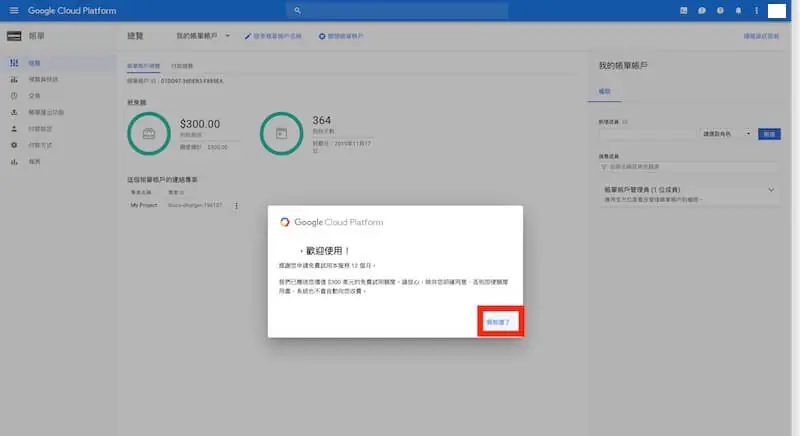The height and width of the screenshot is (436, 800).
Task: Open the sidebar item with person icon
Action: coord(58,129)
